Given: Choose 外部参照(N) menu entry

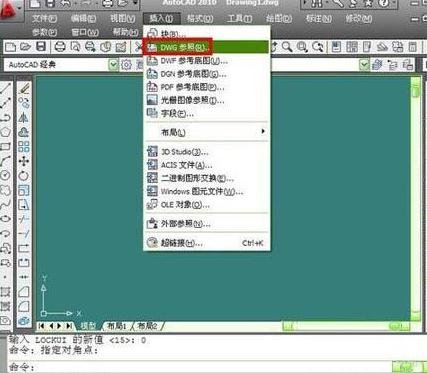Looking at the screenshot, I should coord(207,223).
